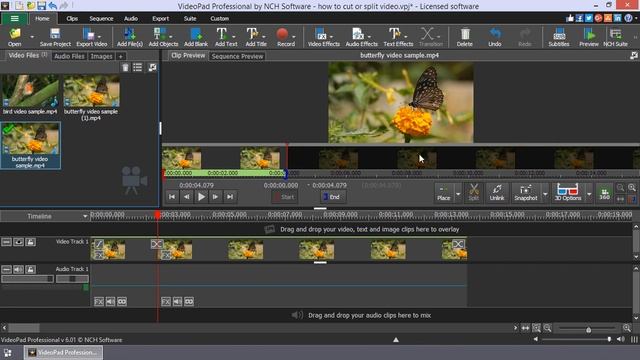
Task: Open the Subtitles tool
Action: tap(559, 36)
